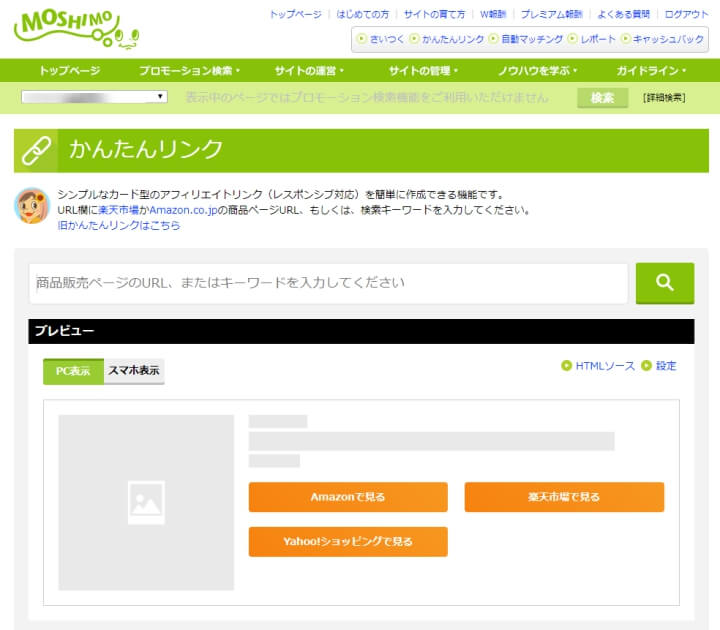Switch to PC表示 tab
This screenshot has width=720, height=630.
click(73, 371)
